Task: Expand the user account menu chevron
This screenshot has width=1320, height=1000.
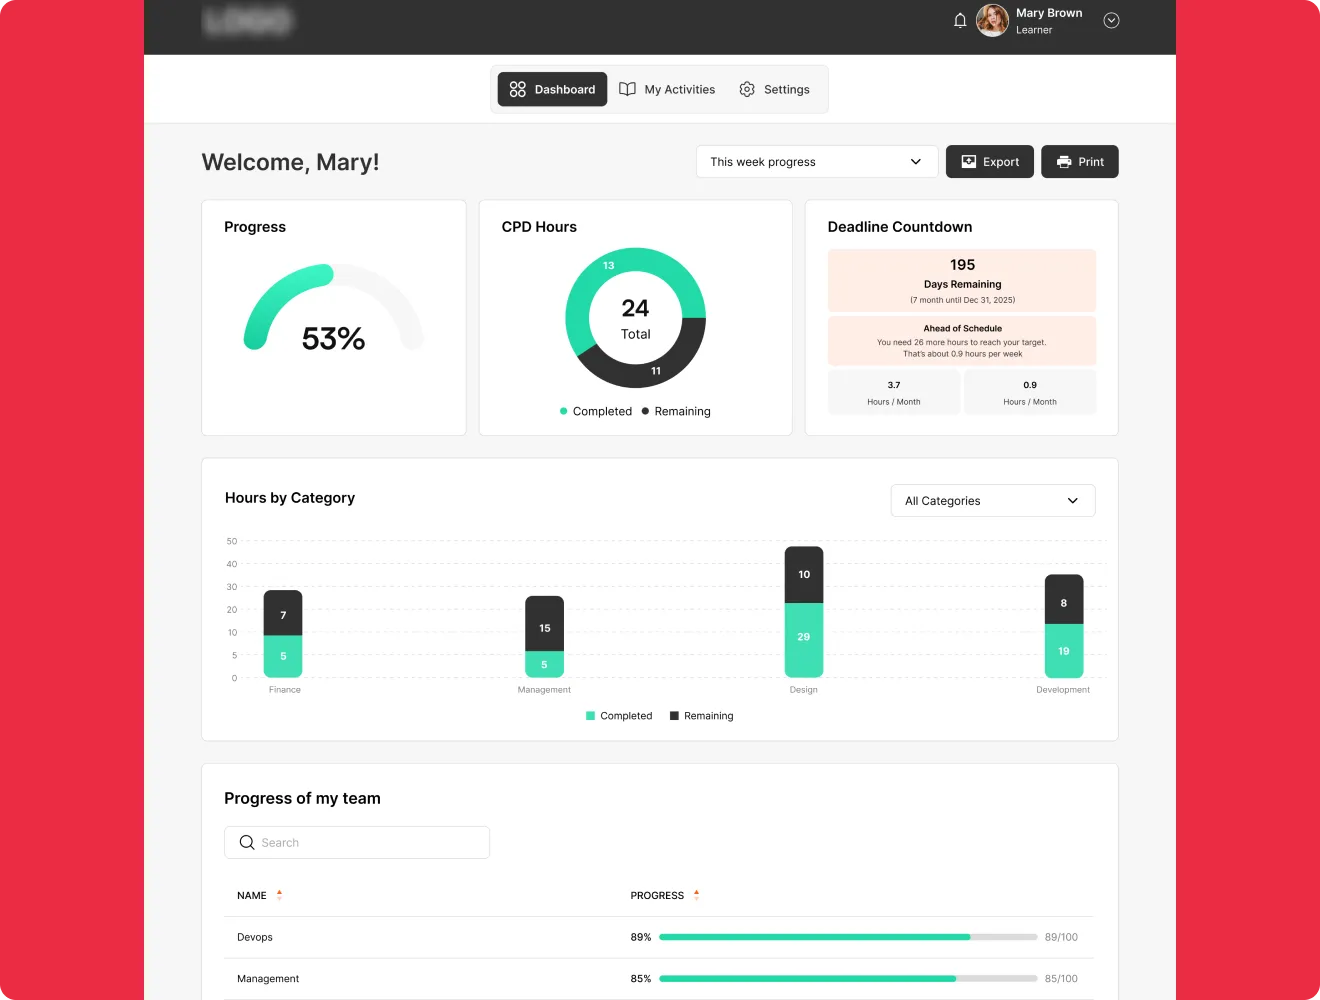Action: [1111, 21]
